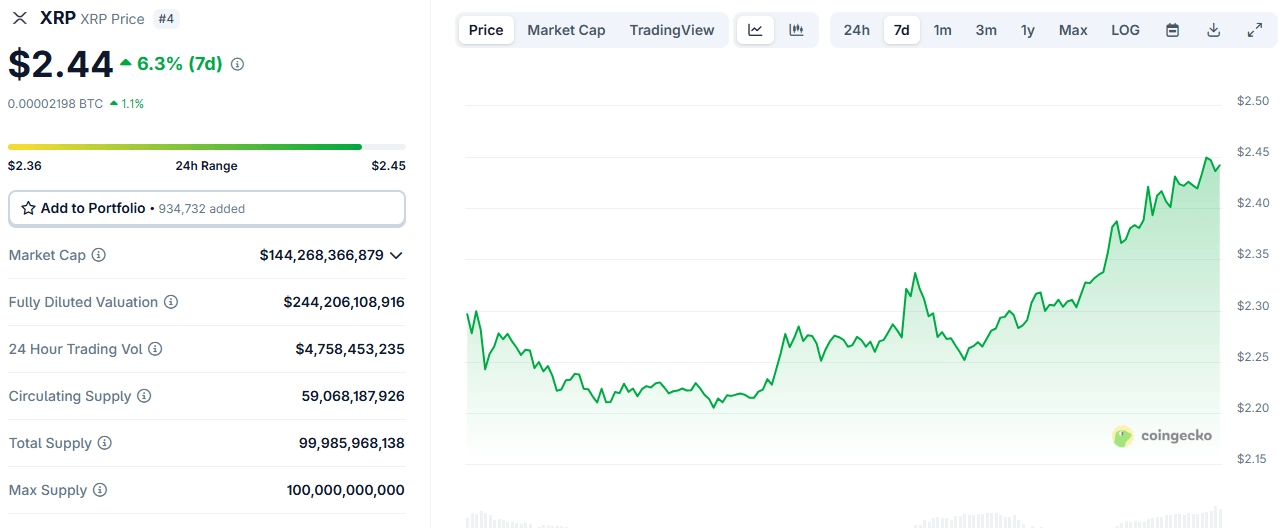The width and height of the screenshot is (1282, 528).
Task: Click the CoinGecko gecko logo on chart
Action: click(x=1123, y=436)
